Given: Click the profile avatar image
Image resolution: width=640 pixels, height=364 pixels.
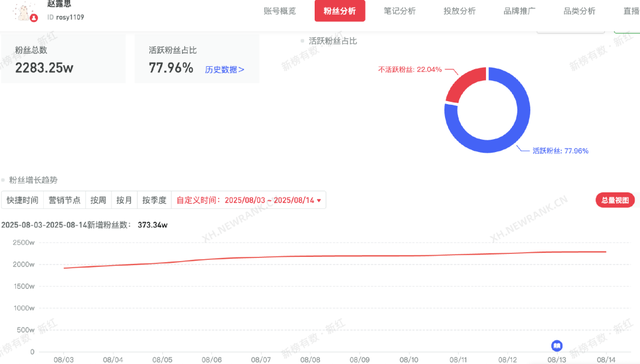Looking at the screenshot, I should click(24, 11).
